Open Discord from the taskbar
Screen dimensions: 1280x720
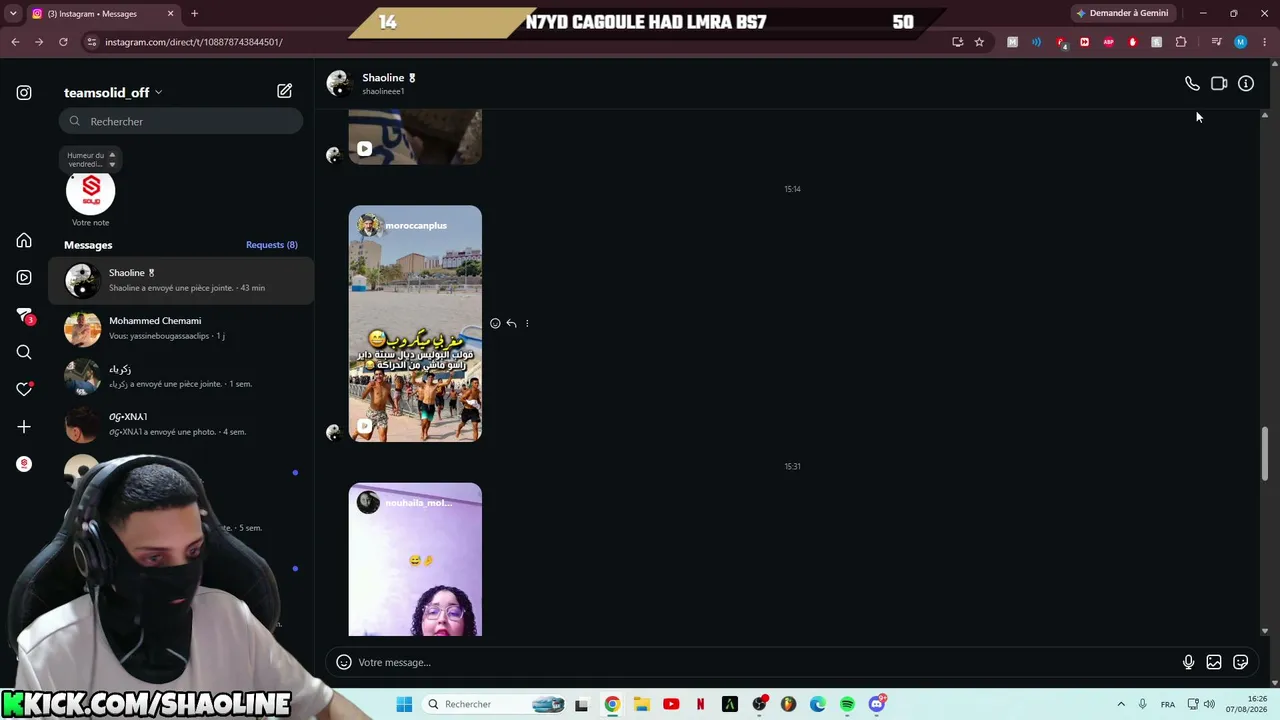[877, 704]
